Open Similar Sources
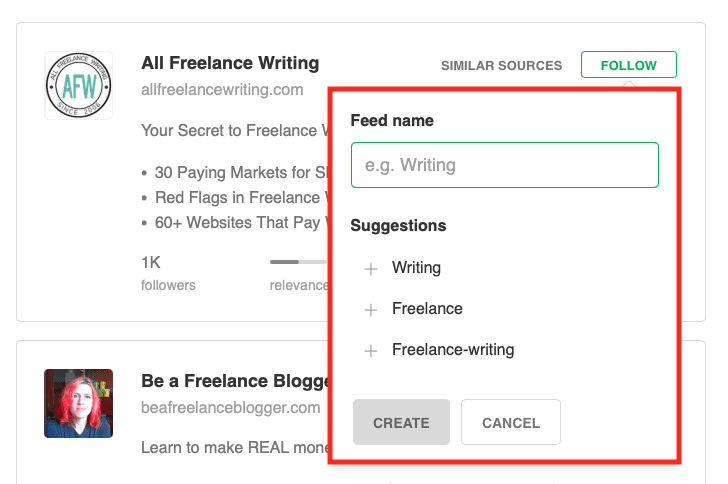This screenshot has height=484, width=728. 501,66
